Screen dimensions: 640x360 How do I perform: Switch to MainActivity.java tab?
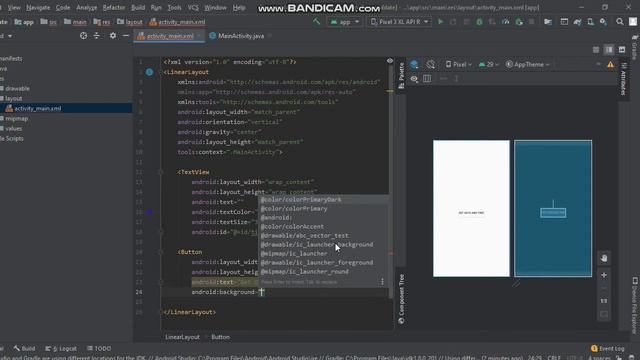(241, 36)
